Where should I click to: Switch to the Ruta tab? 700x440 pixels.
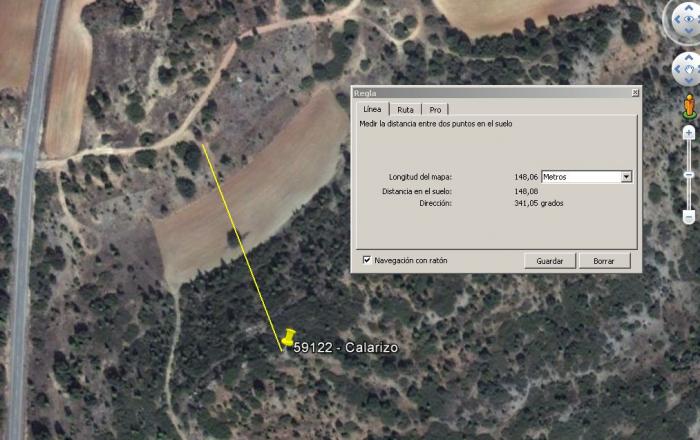405,110
